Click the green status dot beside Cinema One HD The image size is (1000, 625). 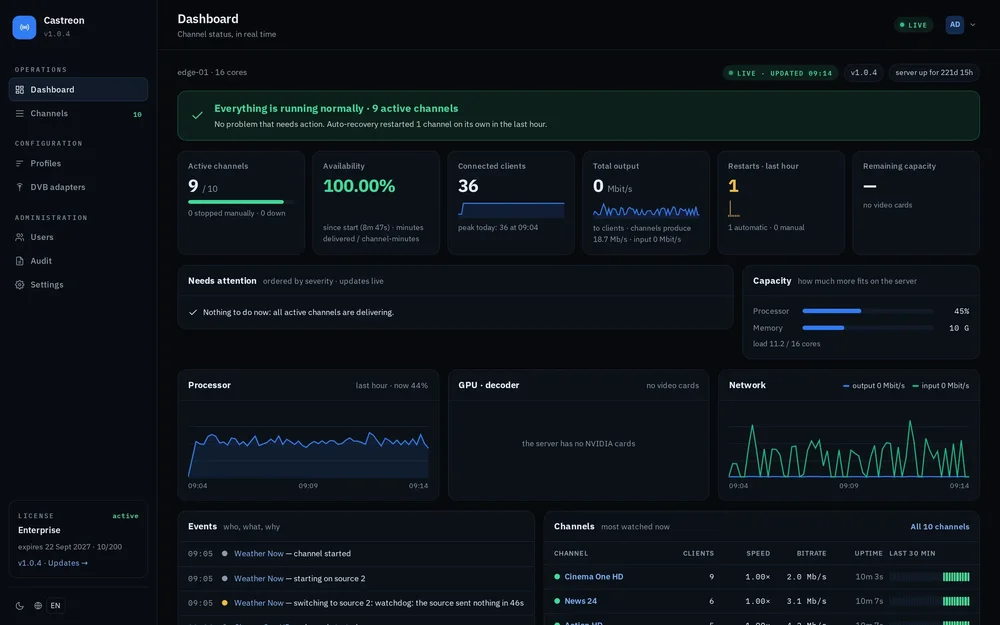click(x=557, y=577)
